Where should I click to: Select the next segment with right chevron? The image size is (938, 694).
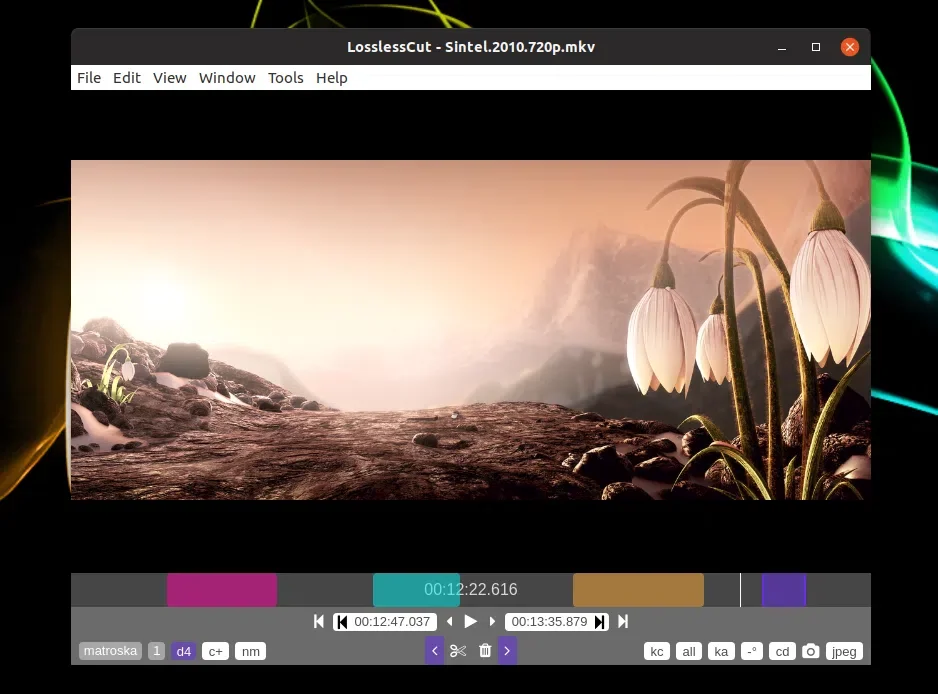coord(507,651)
